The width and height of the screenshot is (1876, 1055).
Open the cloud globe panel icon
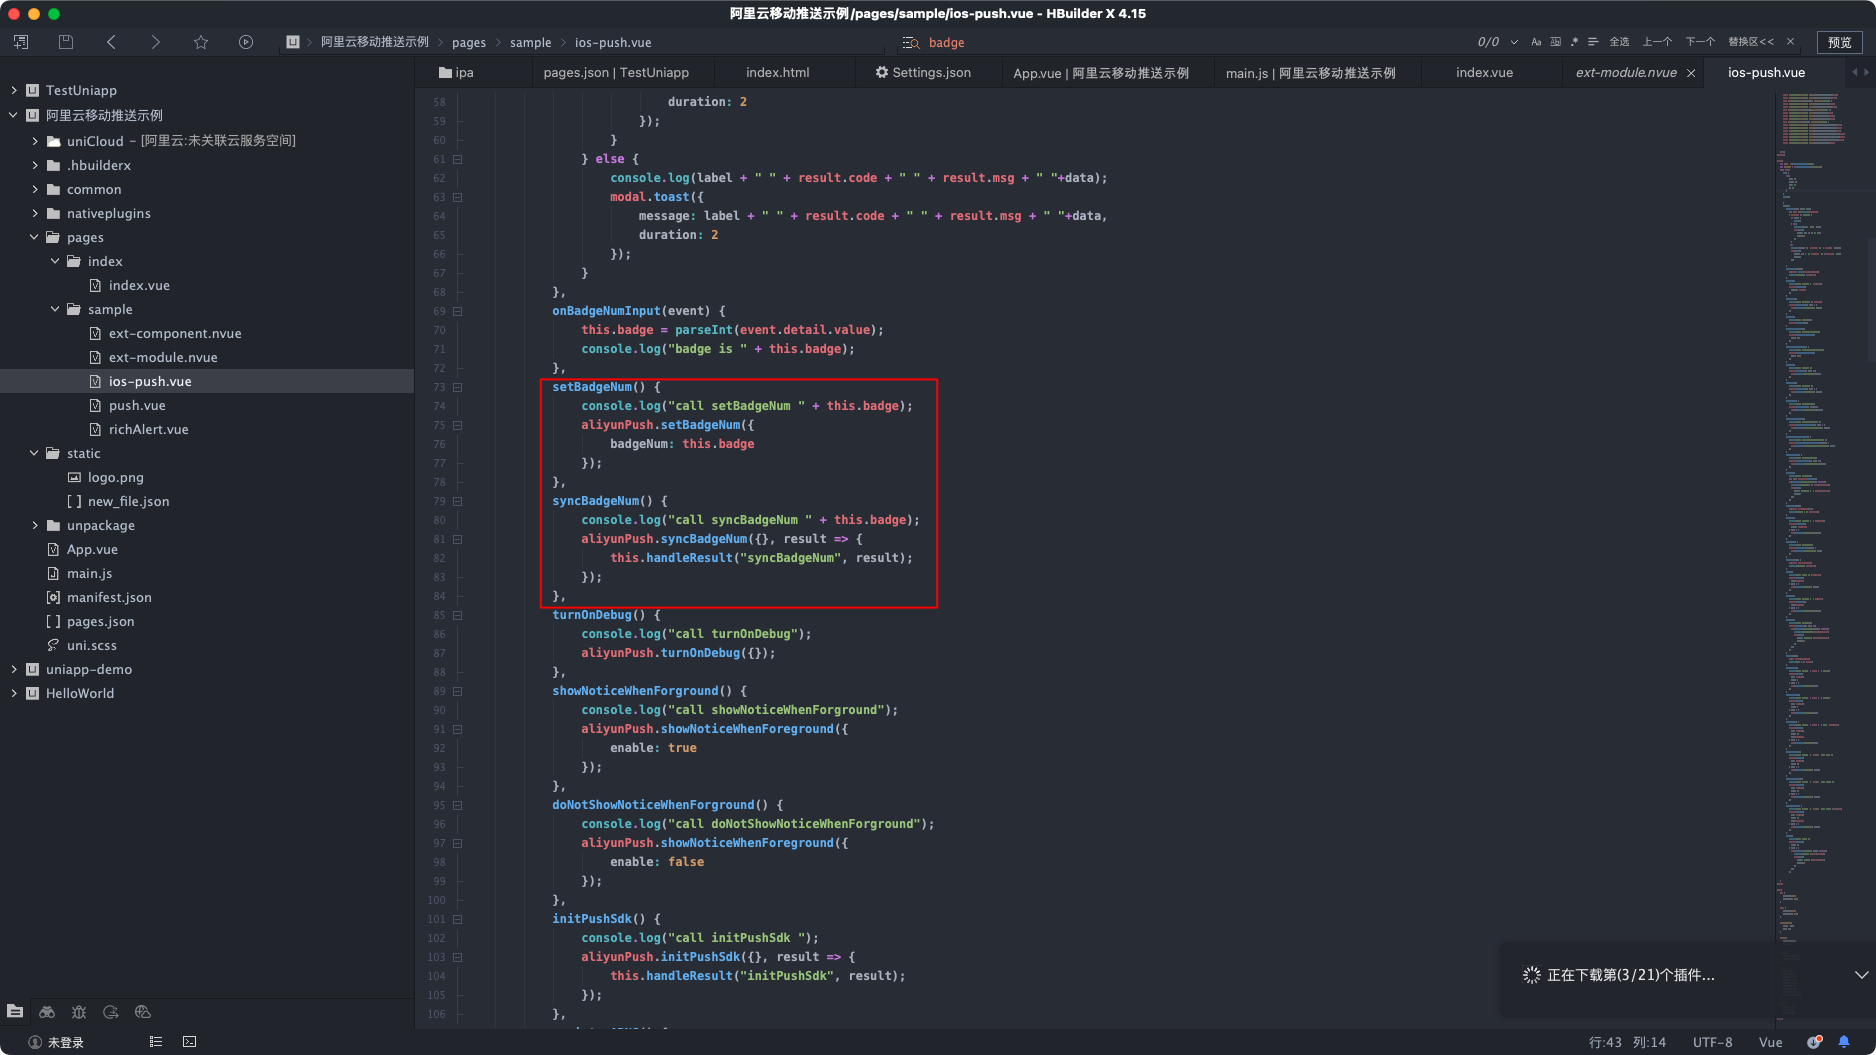(143, 1012)
